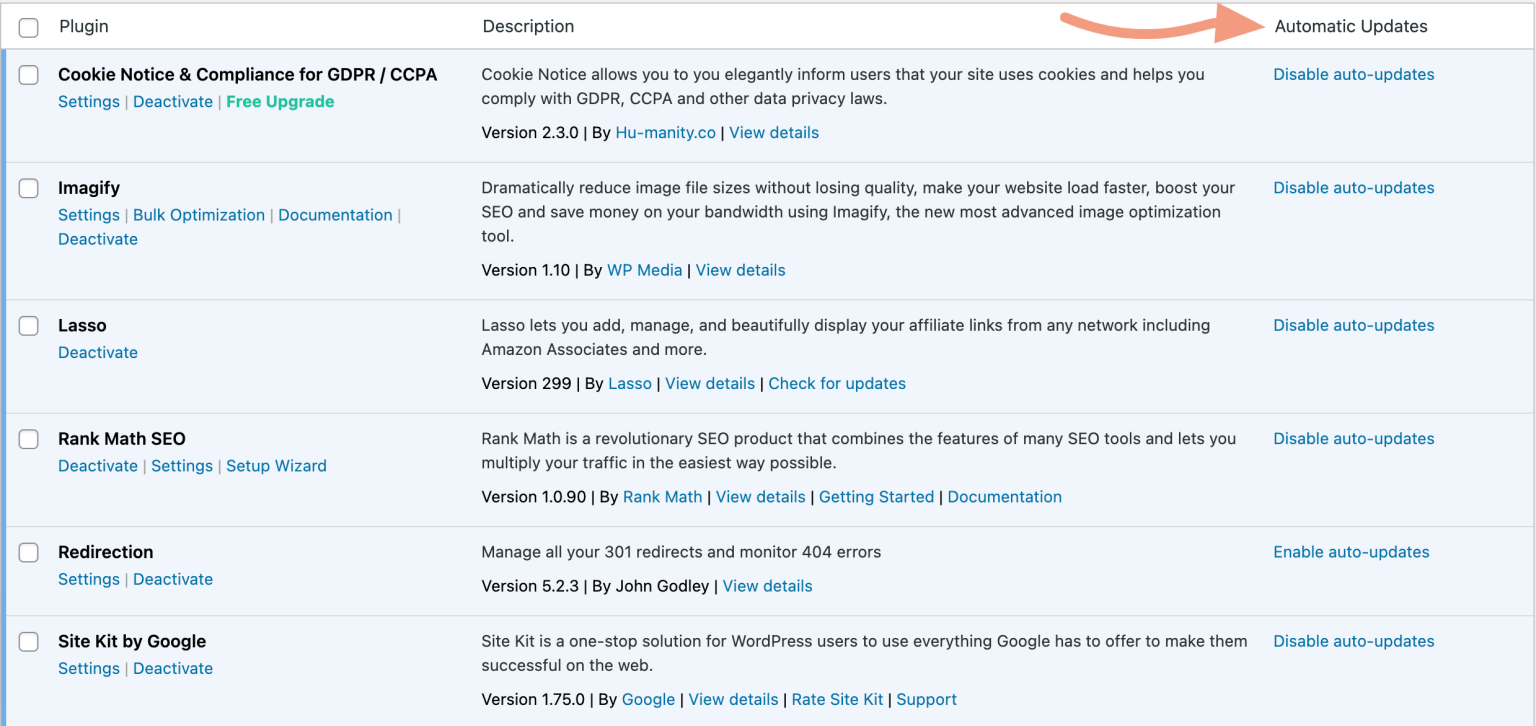Click the Free Upgrade link for Cookie Notice
The image size is (1536, 726).
pyautogui.click(x=280, y=102)
